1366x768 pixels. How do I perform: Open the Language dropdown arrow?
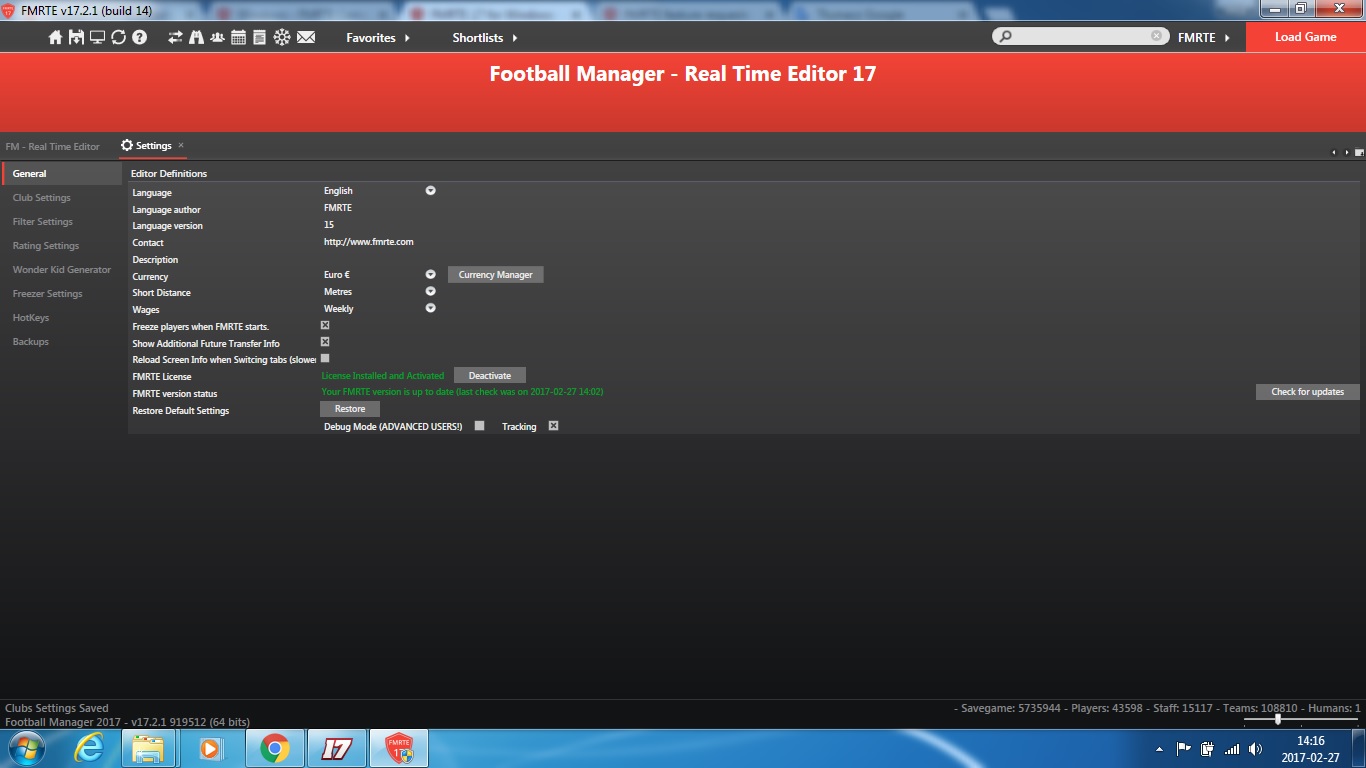(431, 190)
